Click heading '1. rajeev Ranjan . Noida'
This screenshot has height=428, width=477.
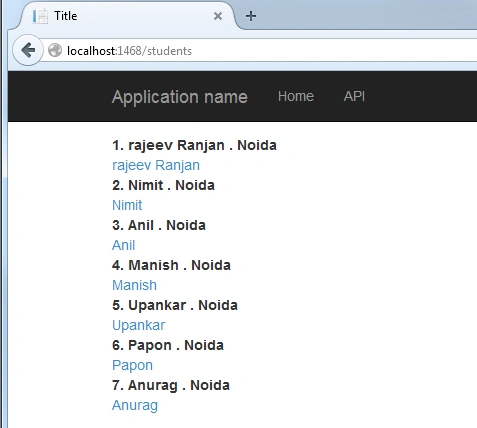(194, 145)
